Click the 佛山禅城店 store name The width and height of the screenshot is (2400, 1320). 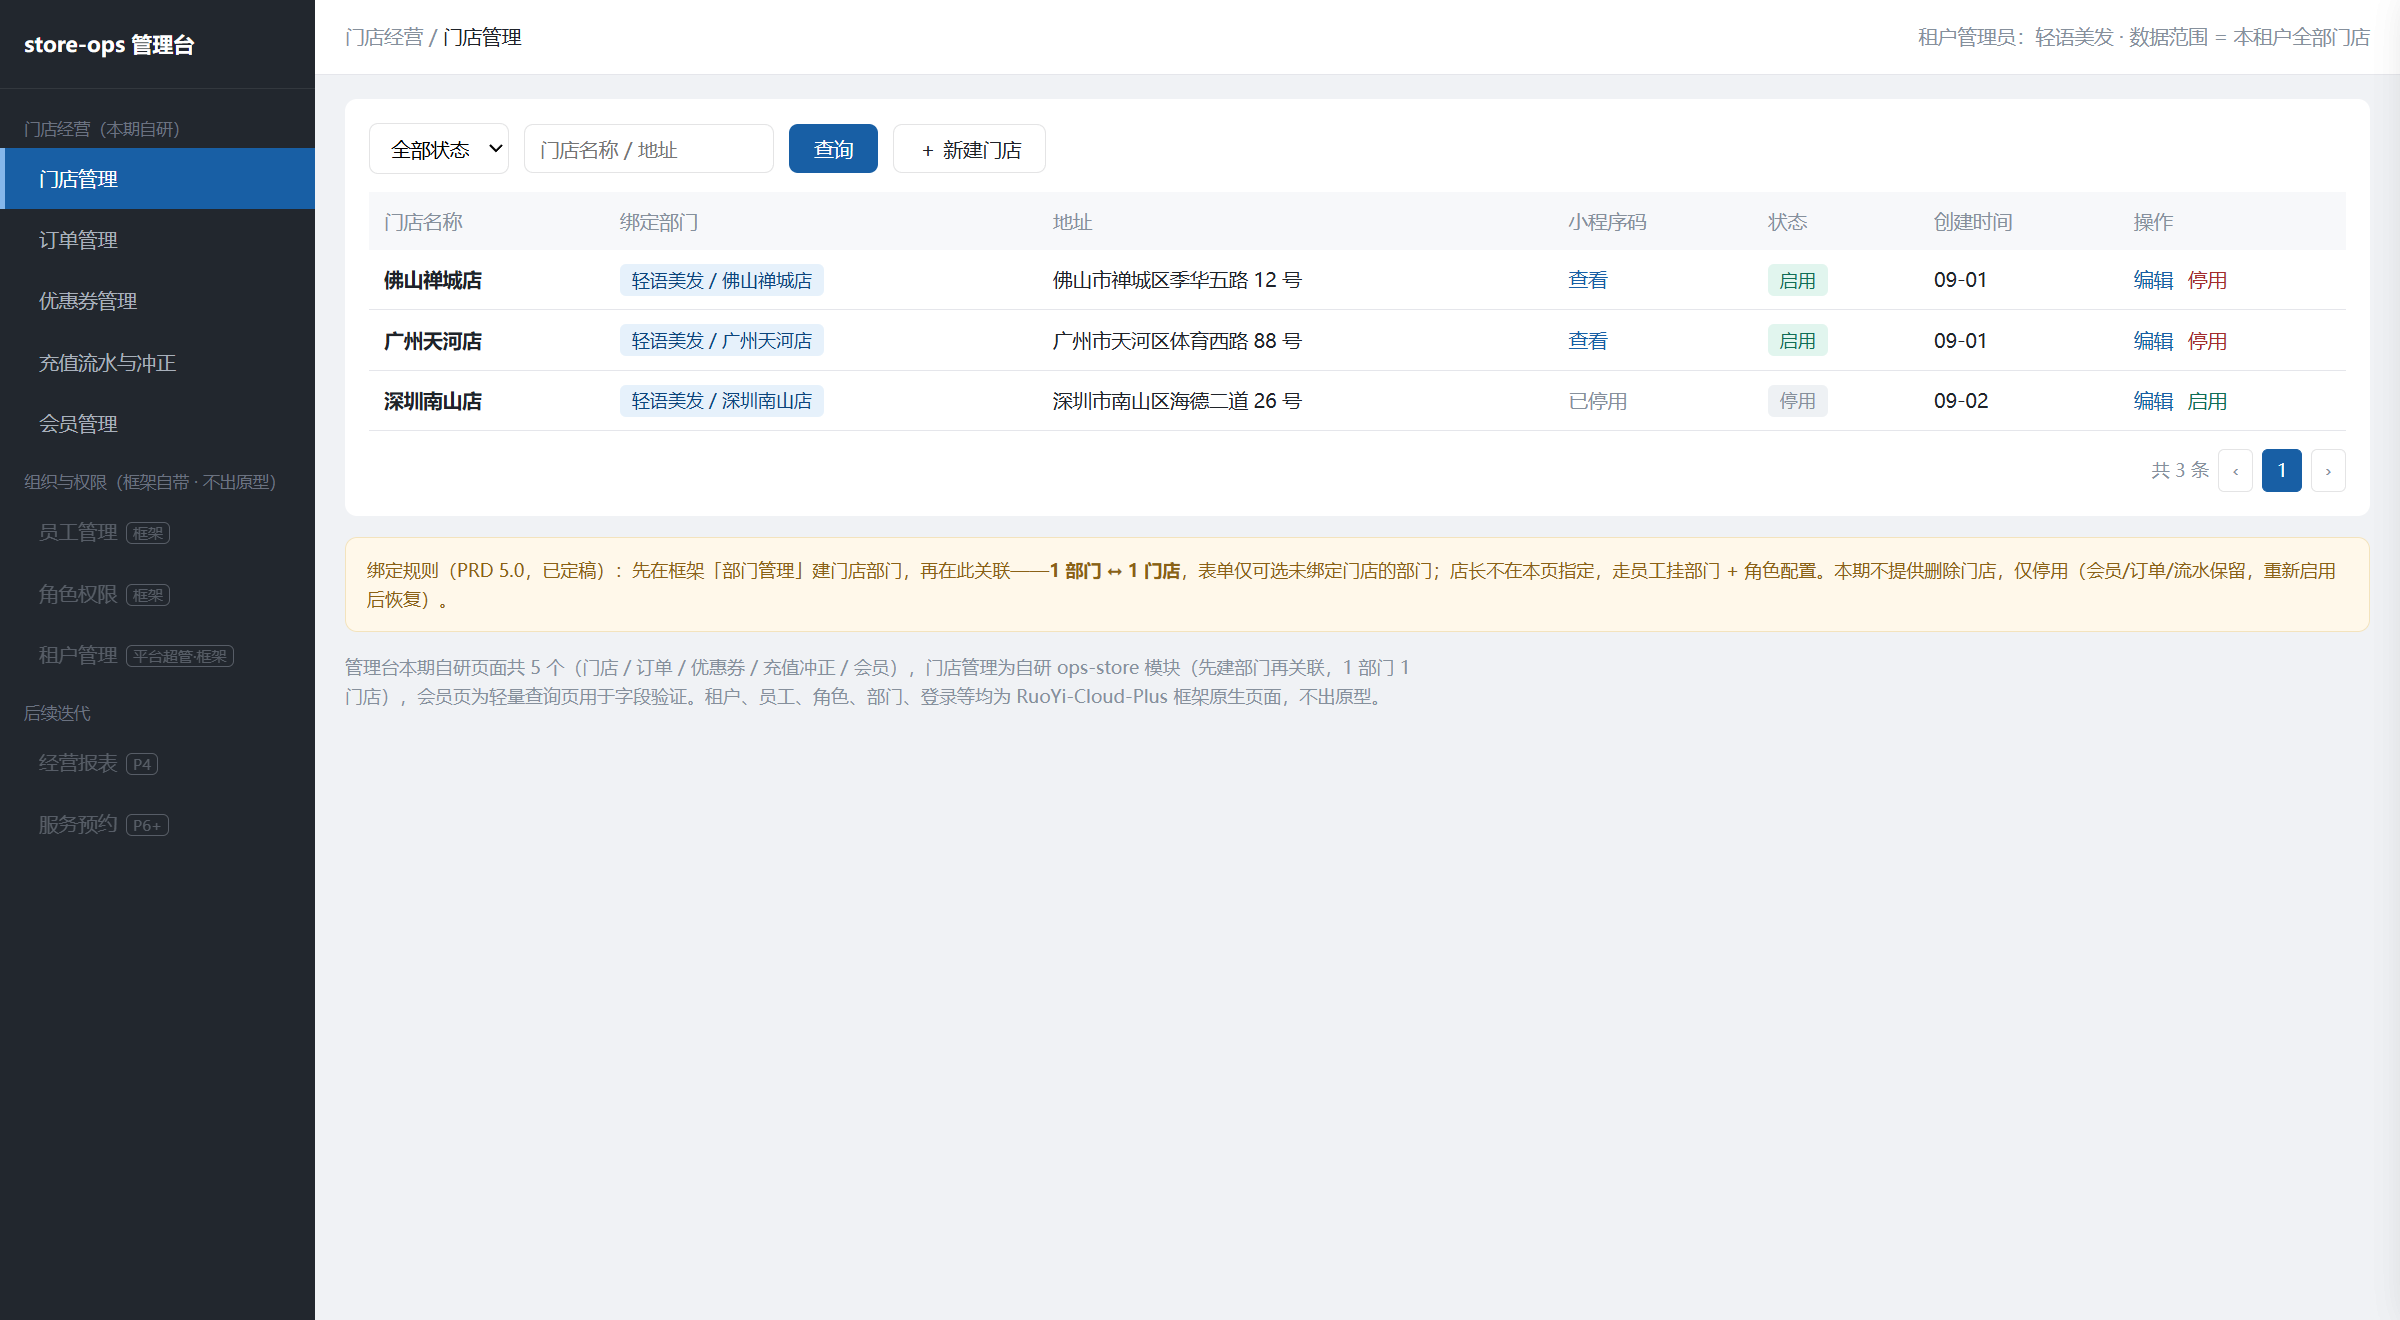click(433, 280)
